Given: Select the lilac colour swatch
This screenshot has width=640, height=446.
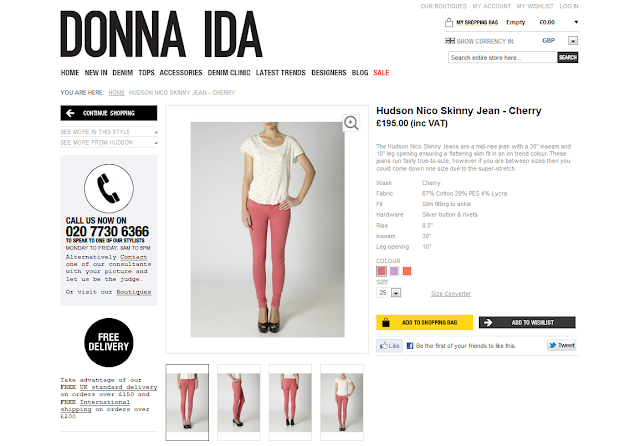Looking at the screenshot, I should click(394, 271).
